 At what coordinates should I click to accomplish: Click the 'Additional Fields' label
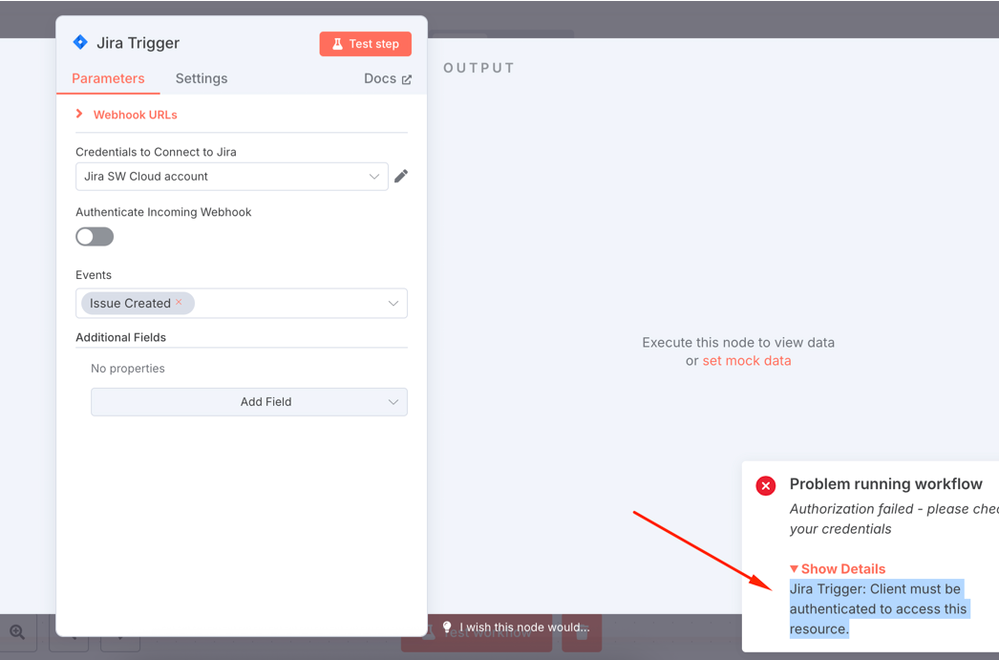point(120,338)
